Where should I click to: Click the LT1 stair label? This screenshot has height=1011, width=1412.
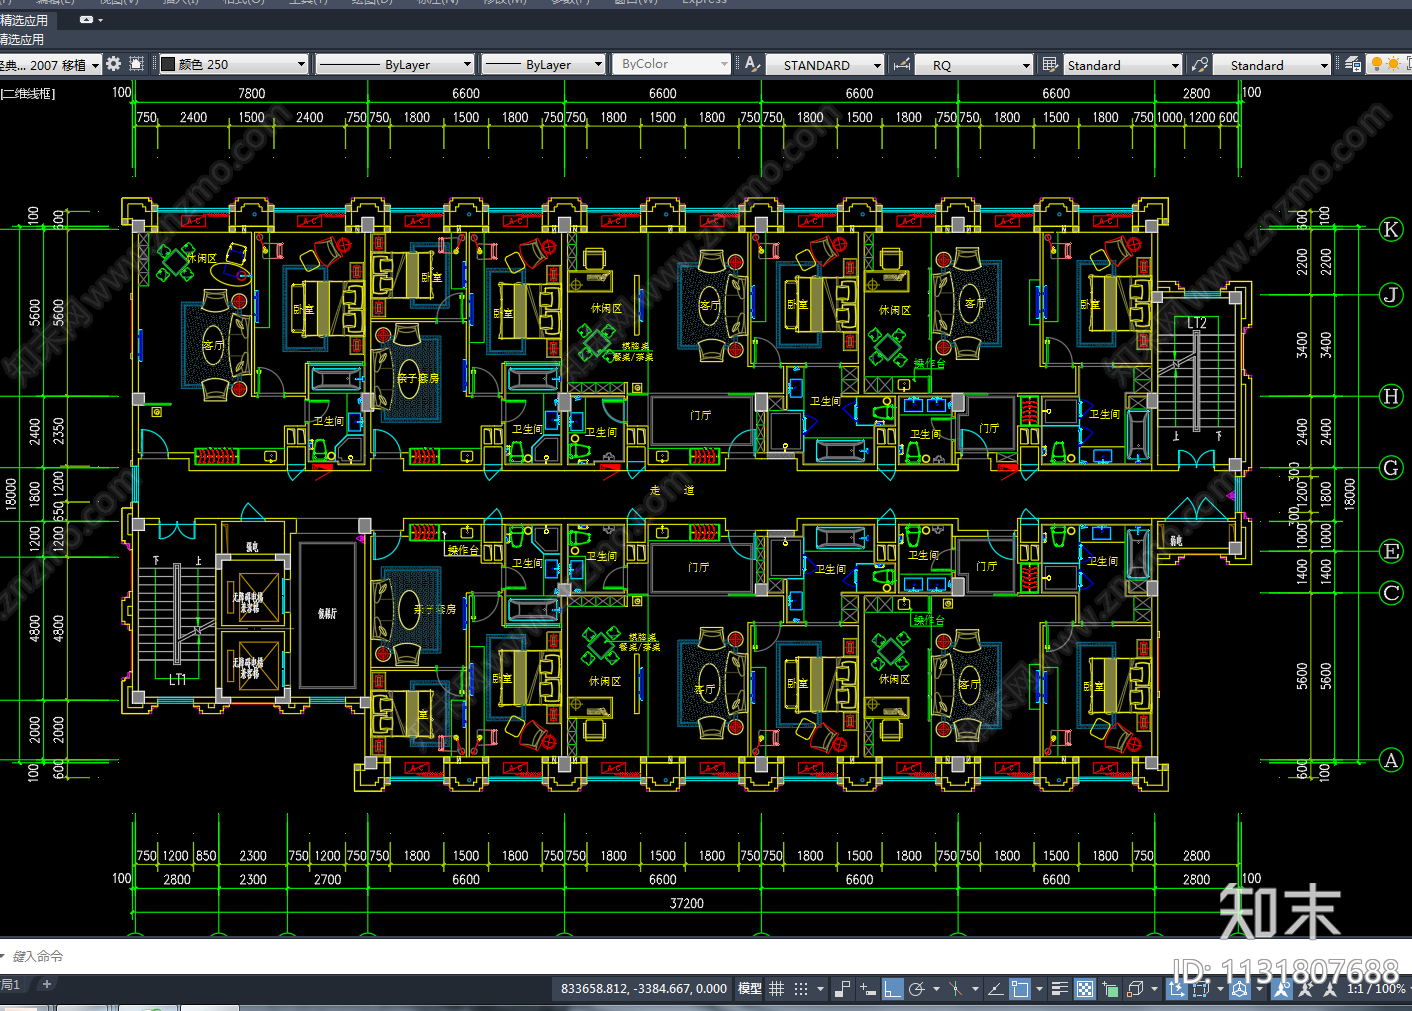tap(177, 680)
